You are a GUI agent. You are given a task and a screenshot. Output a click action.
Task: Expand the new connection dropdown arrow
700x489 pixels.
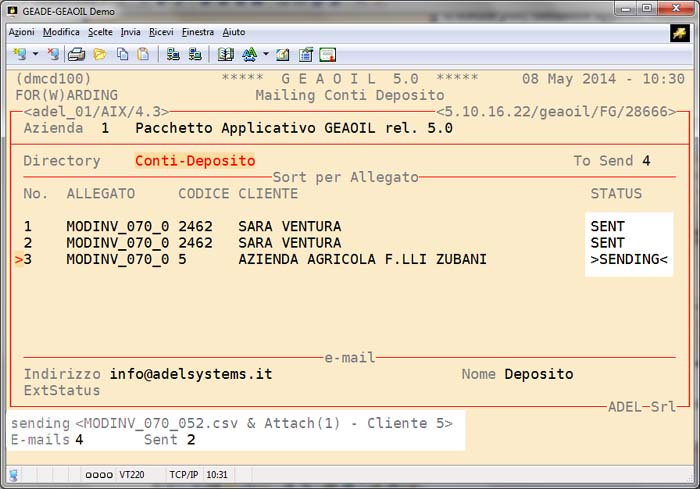pos(35,54)
